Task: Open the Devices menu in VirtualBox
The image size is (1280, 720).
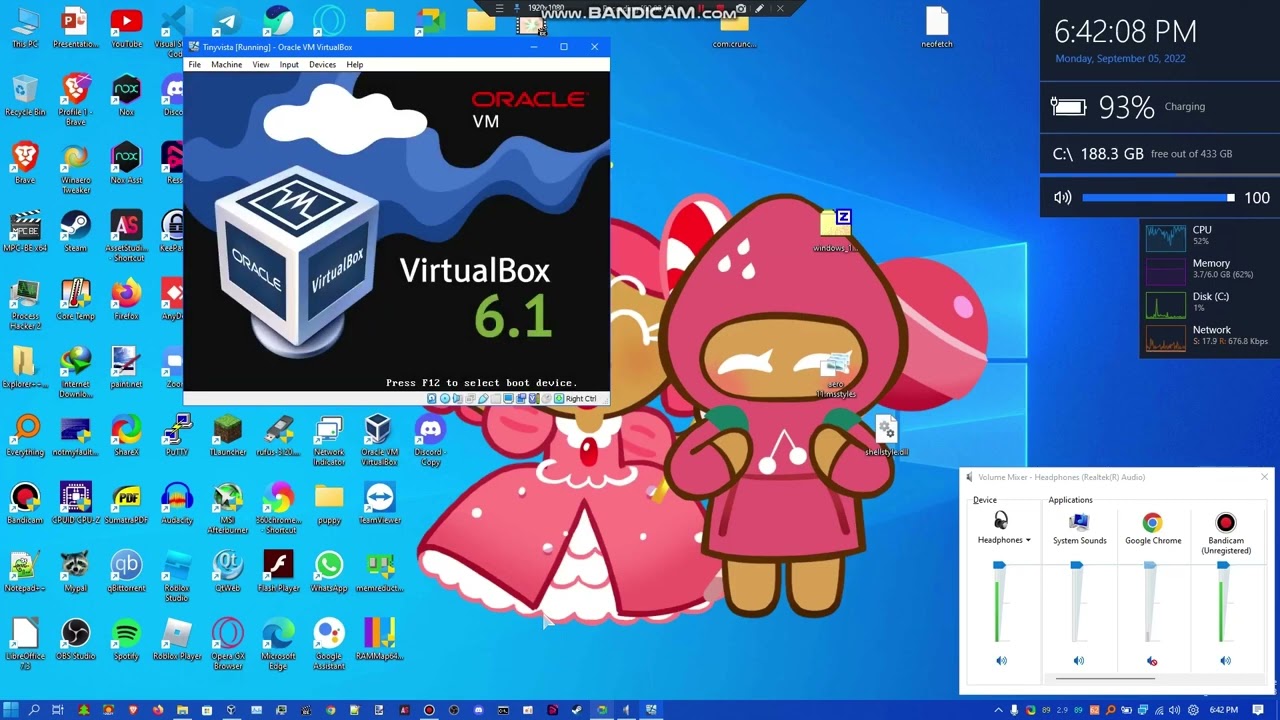Action: (322, 64)
